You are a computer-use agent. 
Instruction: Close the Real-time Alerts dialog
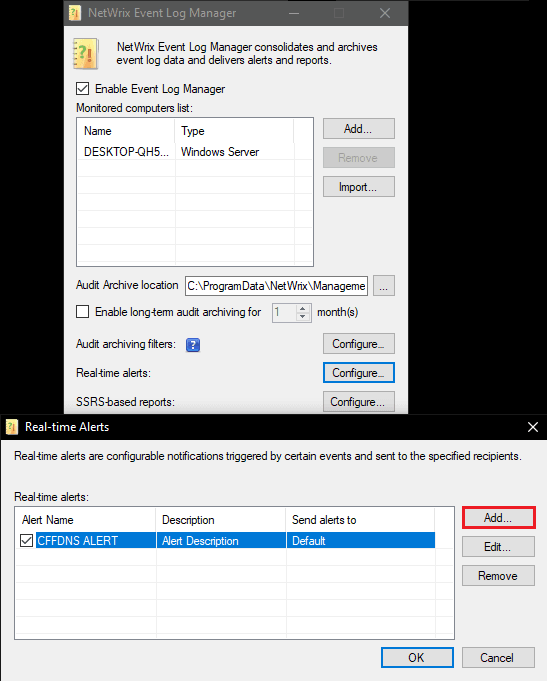coord(533,427)
